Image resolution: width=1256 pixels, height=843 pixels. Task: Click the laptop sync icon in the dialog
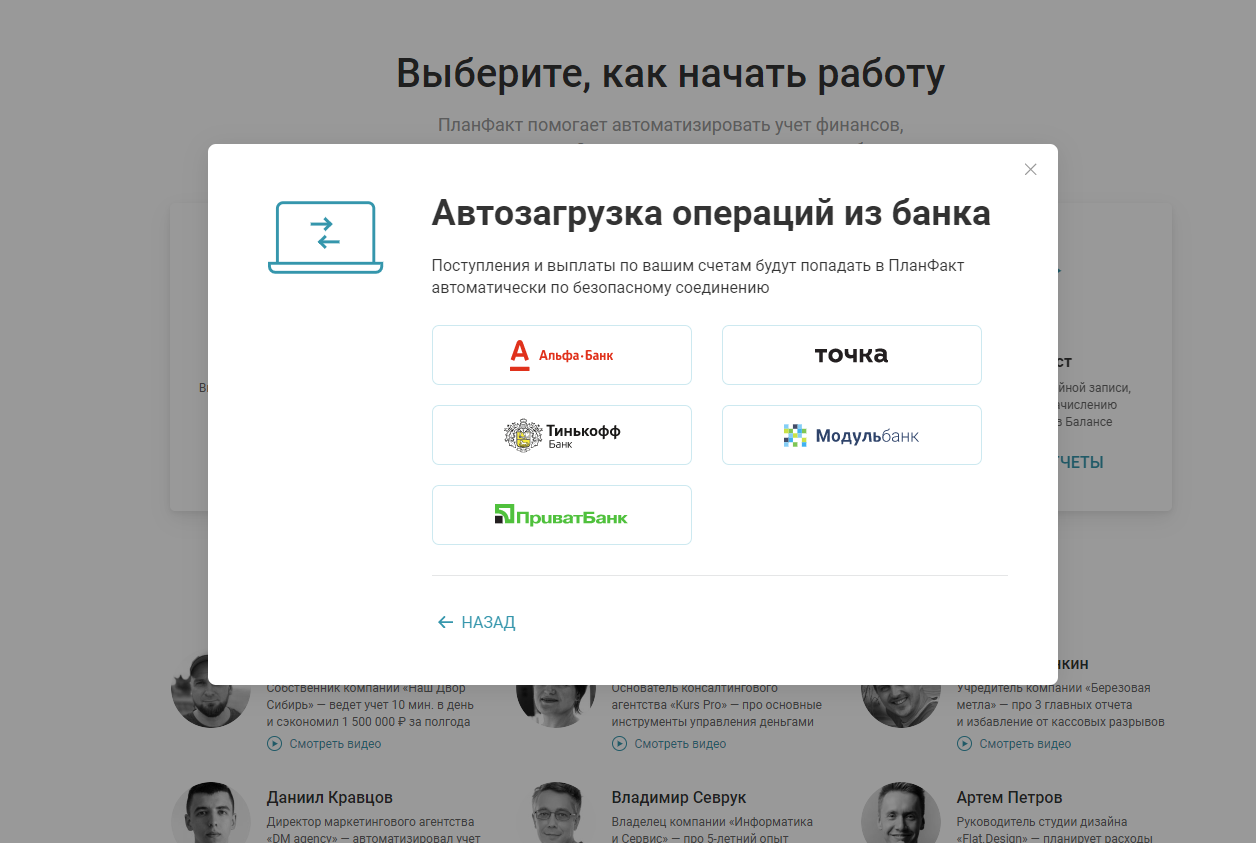click(x=324, y=237)
